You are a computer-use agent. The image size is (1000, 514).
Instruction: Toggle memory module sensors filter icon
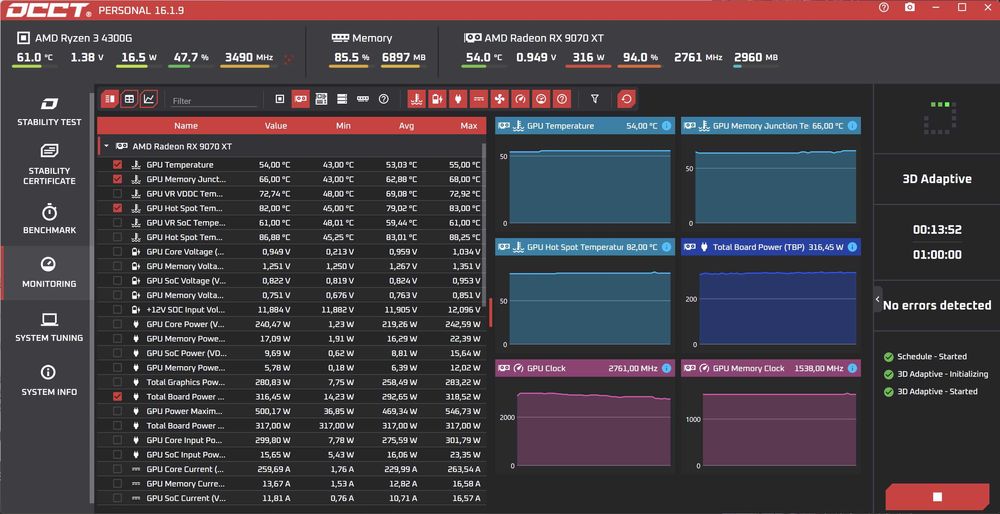tap(363, 99)
